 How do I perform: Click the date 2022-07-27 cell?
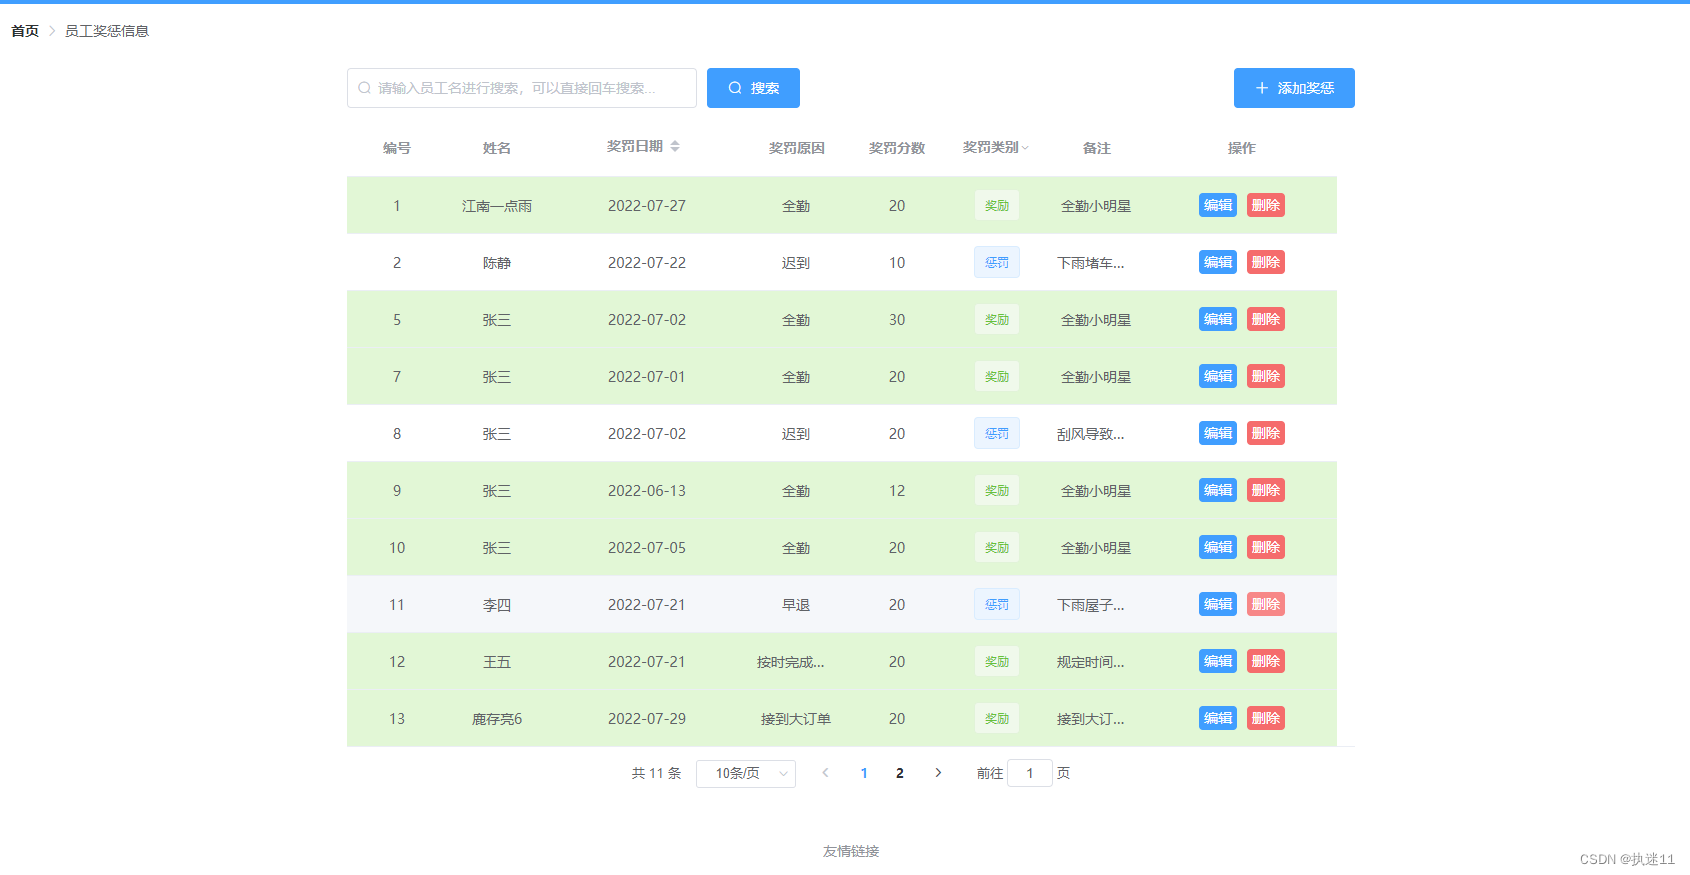(647, 206)
